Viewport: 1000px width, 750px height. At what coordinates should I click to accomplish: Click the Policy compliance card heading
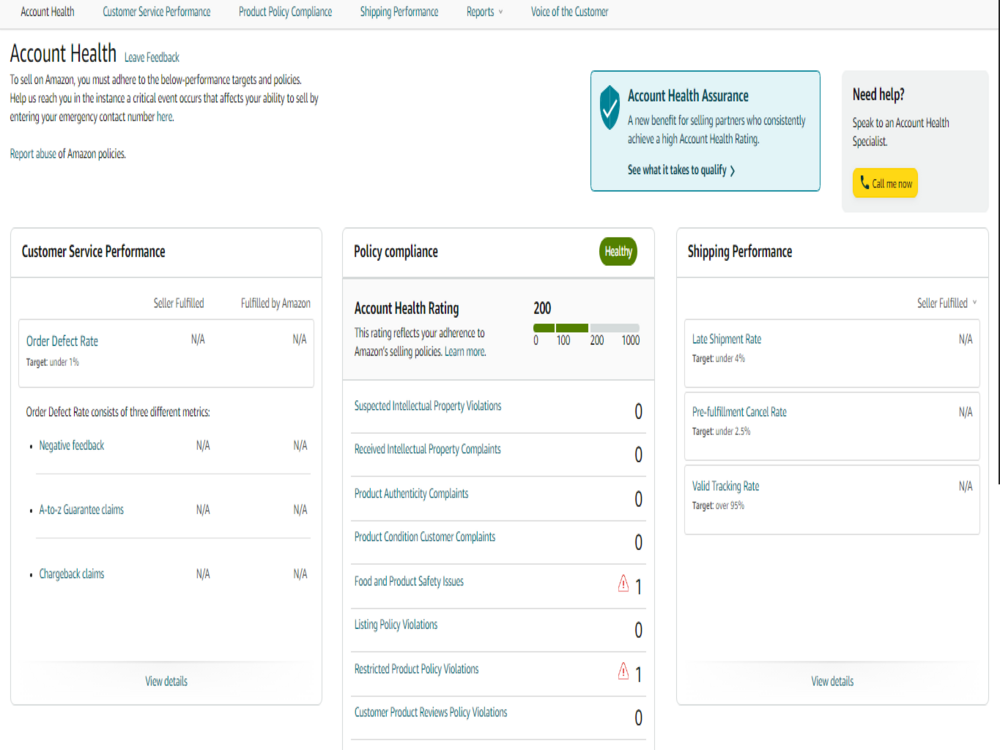tap(396, 251)
